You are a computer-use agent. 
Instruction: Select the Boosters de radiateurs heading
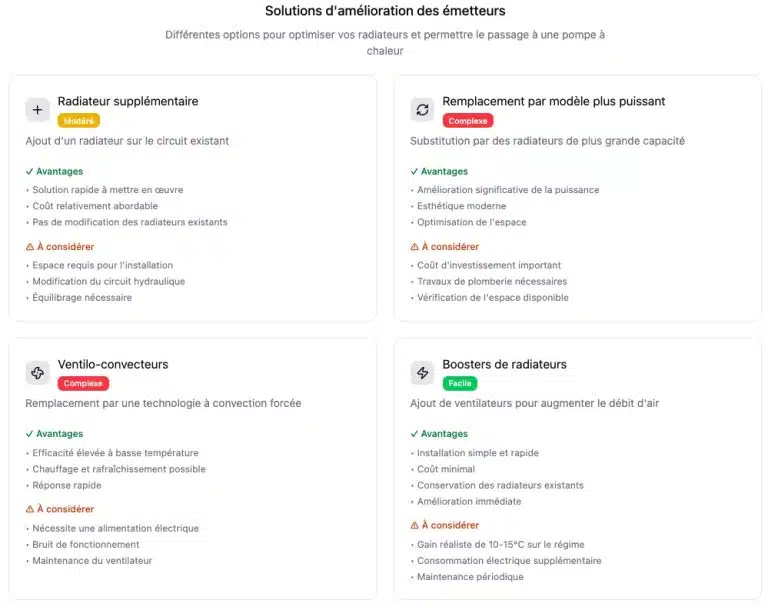504,364
